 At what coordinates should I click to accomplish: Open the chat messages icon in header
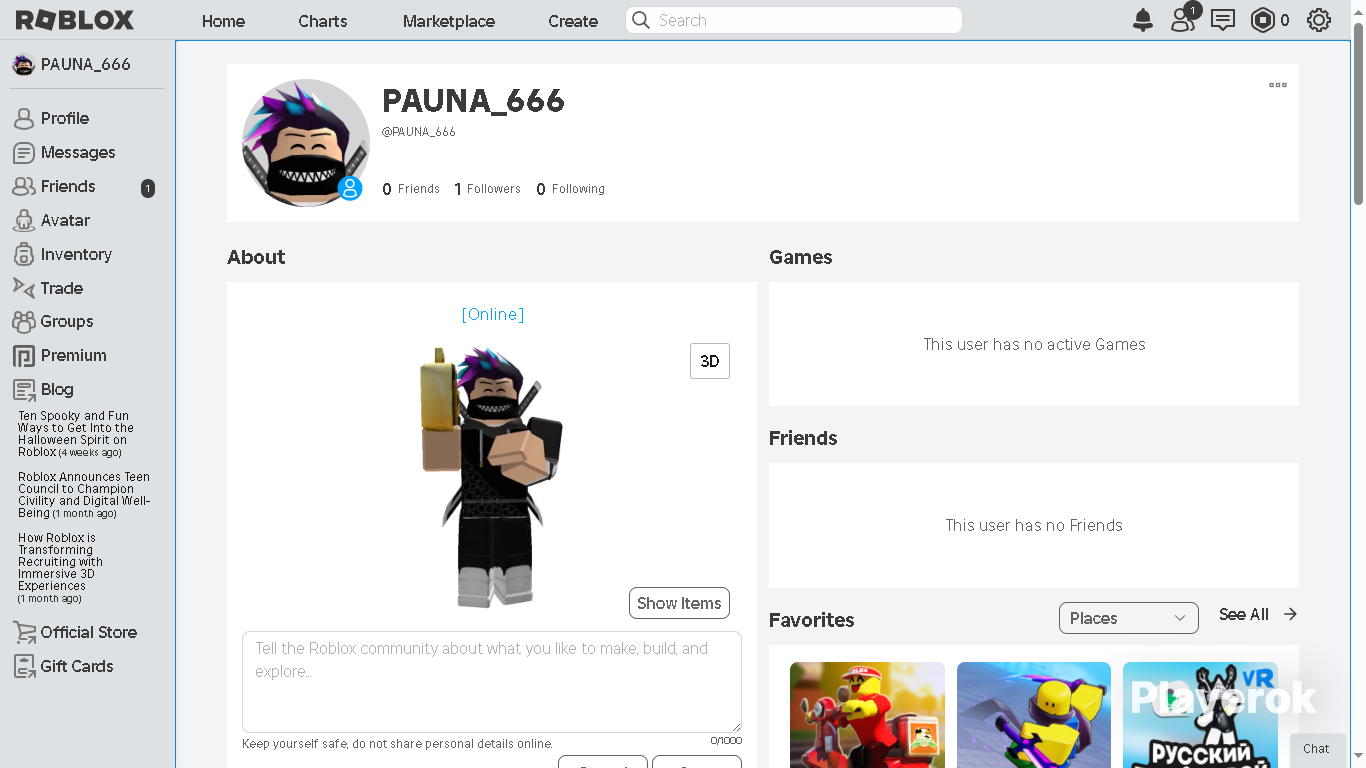[1223, 20]
